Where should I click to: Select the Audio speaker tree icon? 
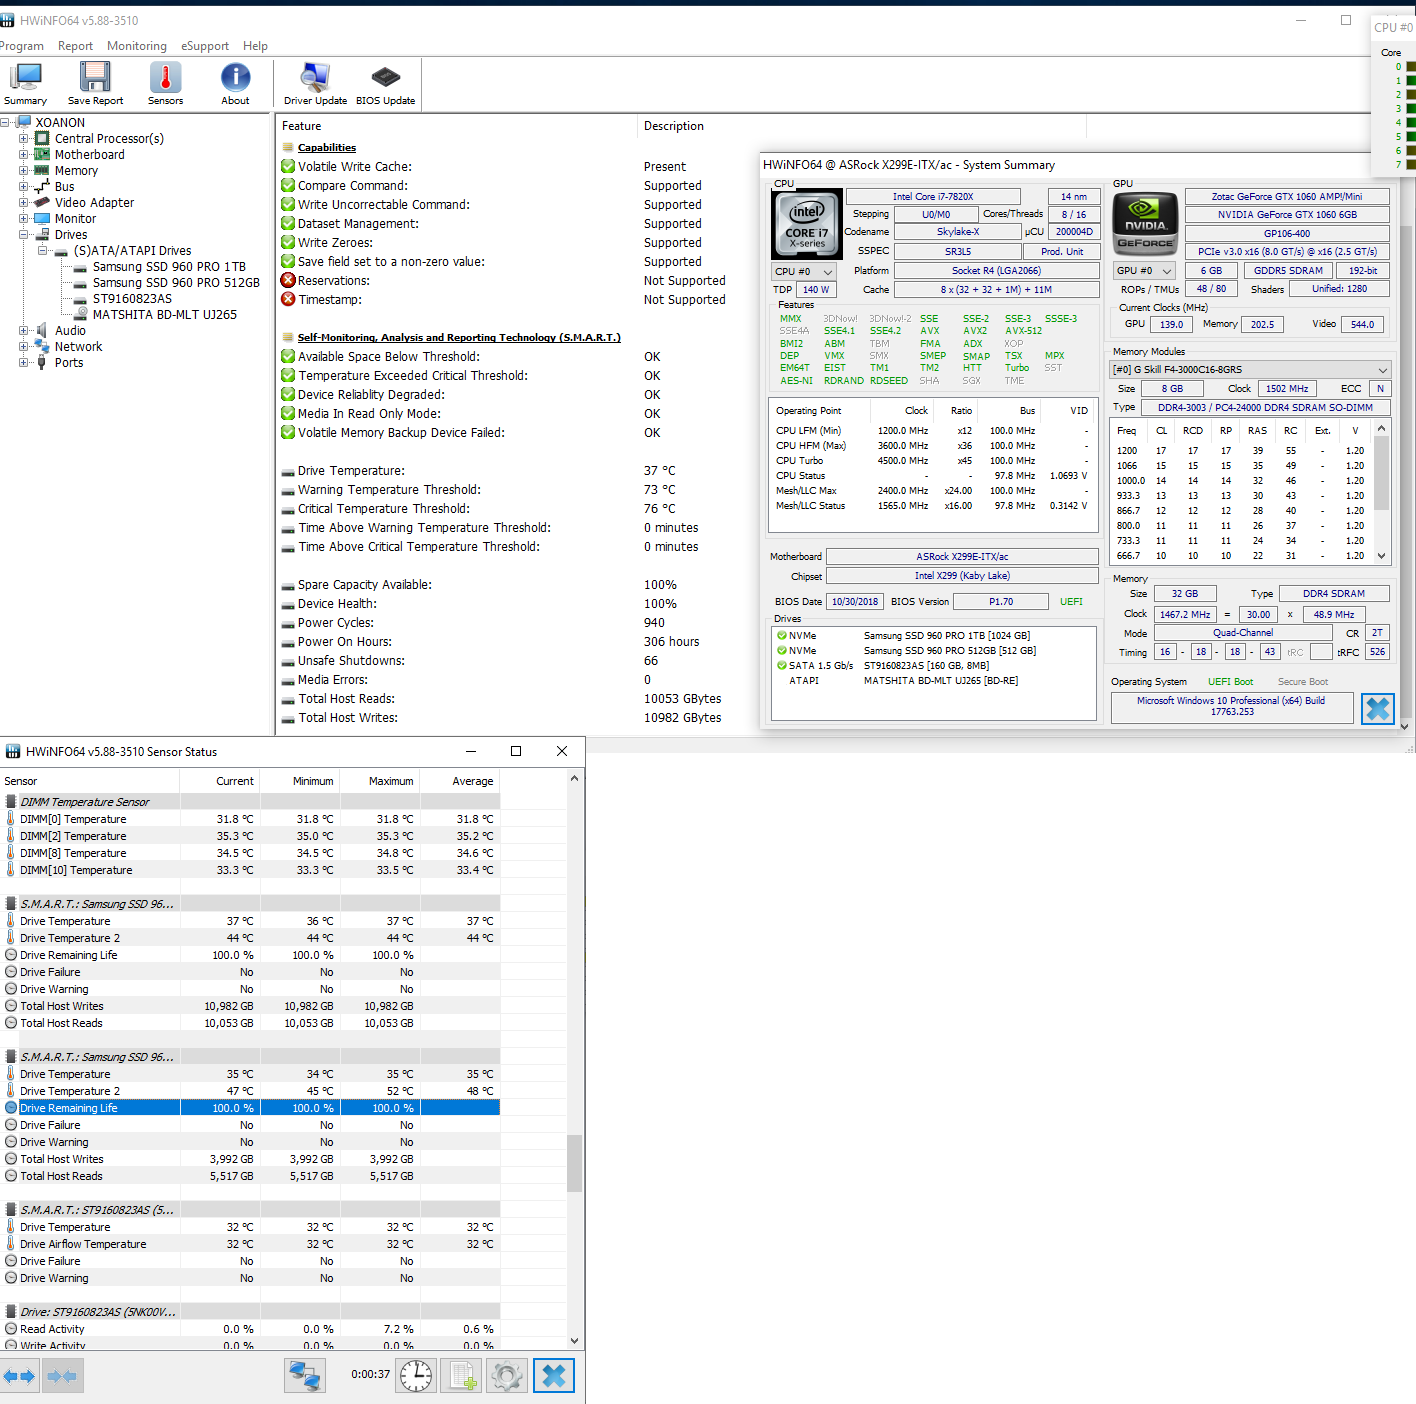point(42,331)
